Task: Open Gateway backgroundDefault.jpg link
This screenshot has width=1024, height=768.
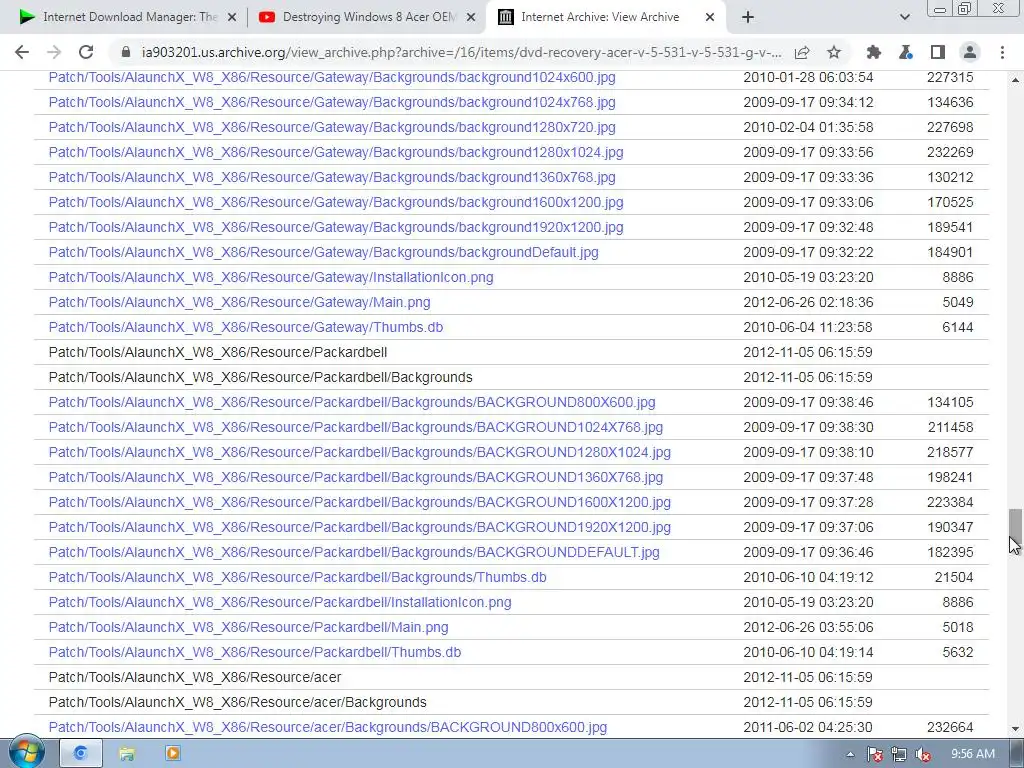Action: 323,252
